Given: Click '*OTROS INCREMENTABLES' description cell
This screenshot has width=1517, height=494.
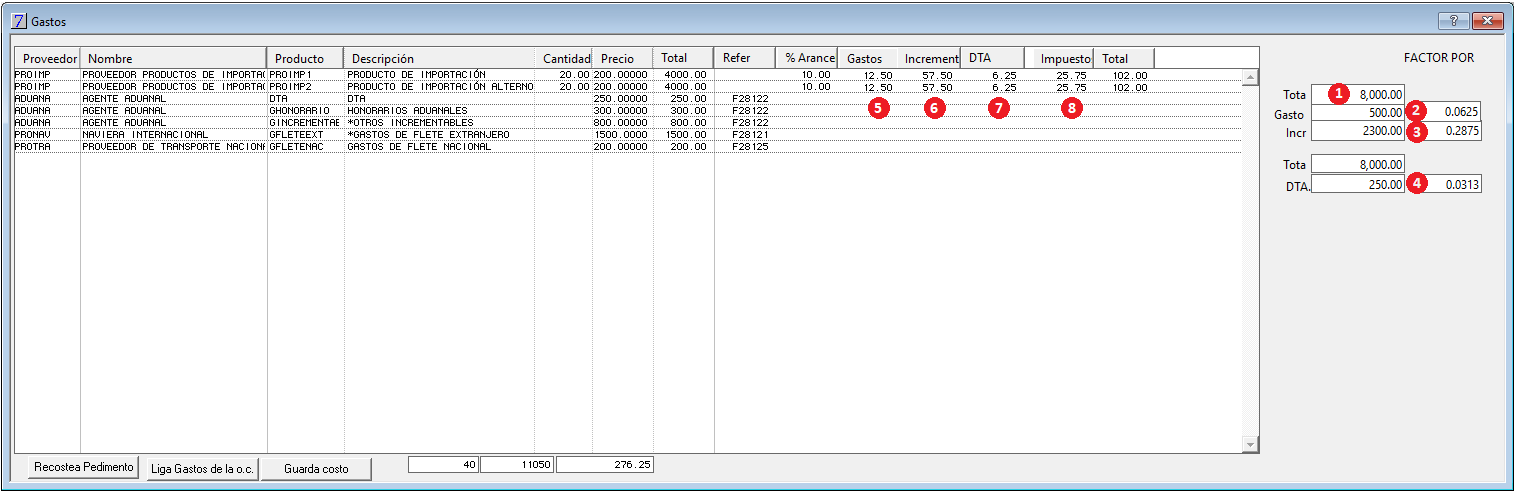Looking at the screenshot, I should (440, 123).
